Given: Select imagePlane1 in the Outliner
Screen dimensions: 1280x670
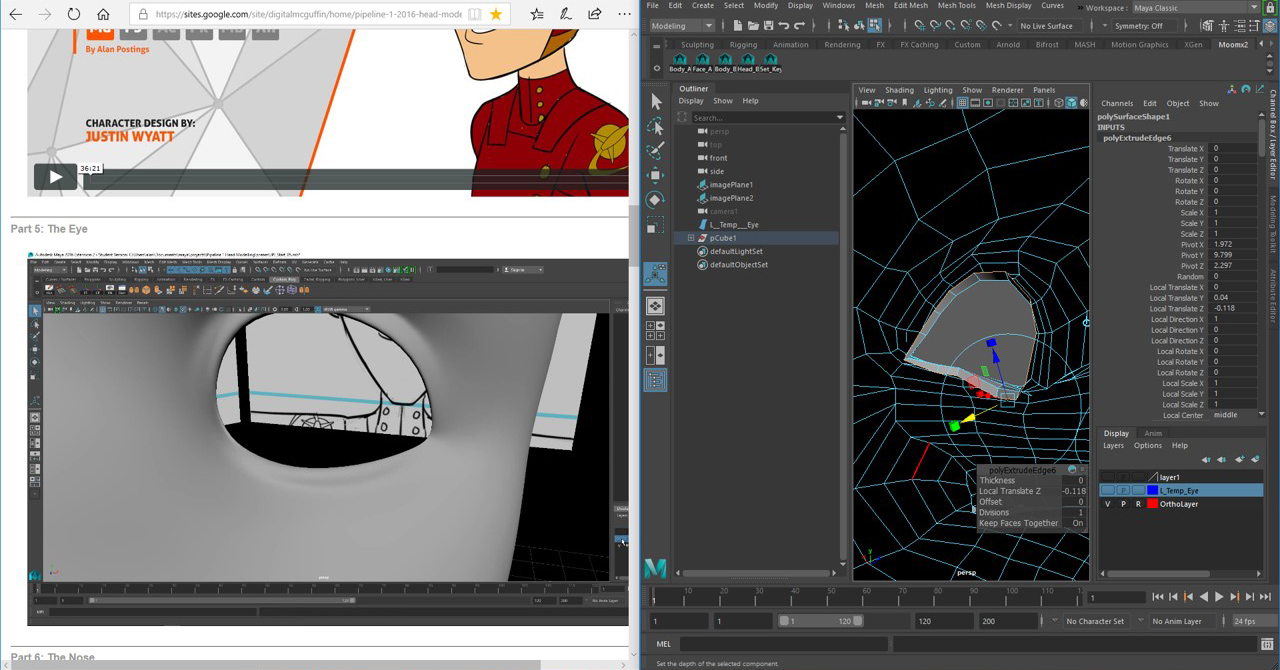Looking at the screenshot, I should coord(731,185).
